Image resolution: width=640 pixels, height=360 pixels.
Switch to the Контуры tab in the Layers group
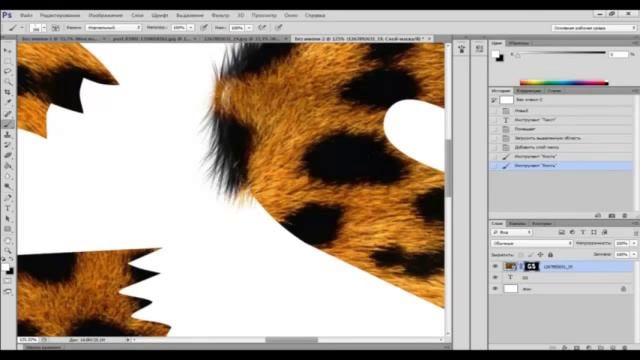(542, 224)
